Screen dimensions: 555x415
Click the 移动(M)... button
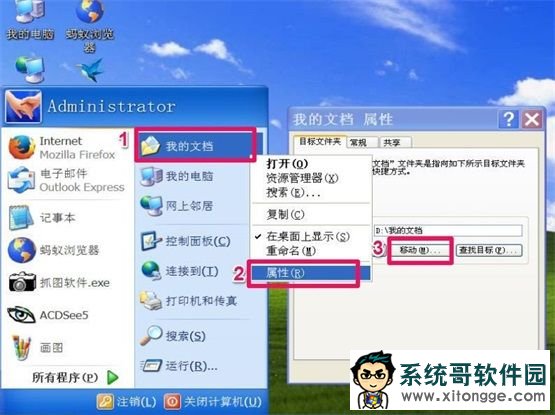(420, 250)
